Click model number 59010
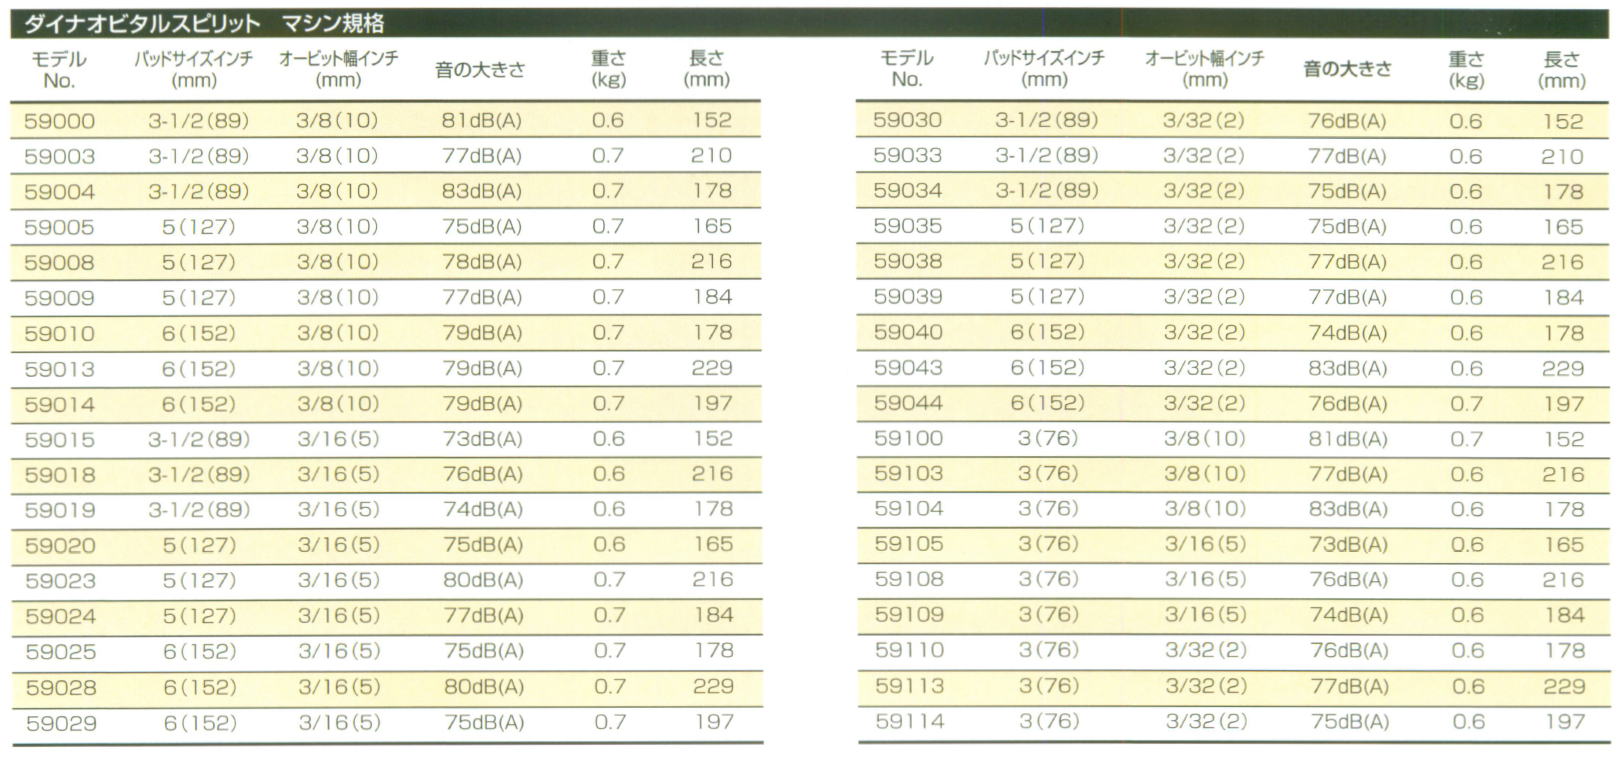This screenshot has width=1619, height=757. click(x=60, y=333)
